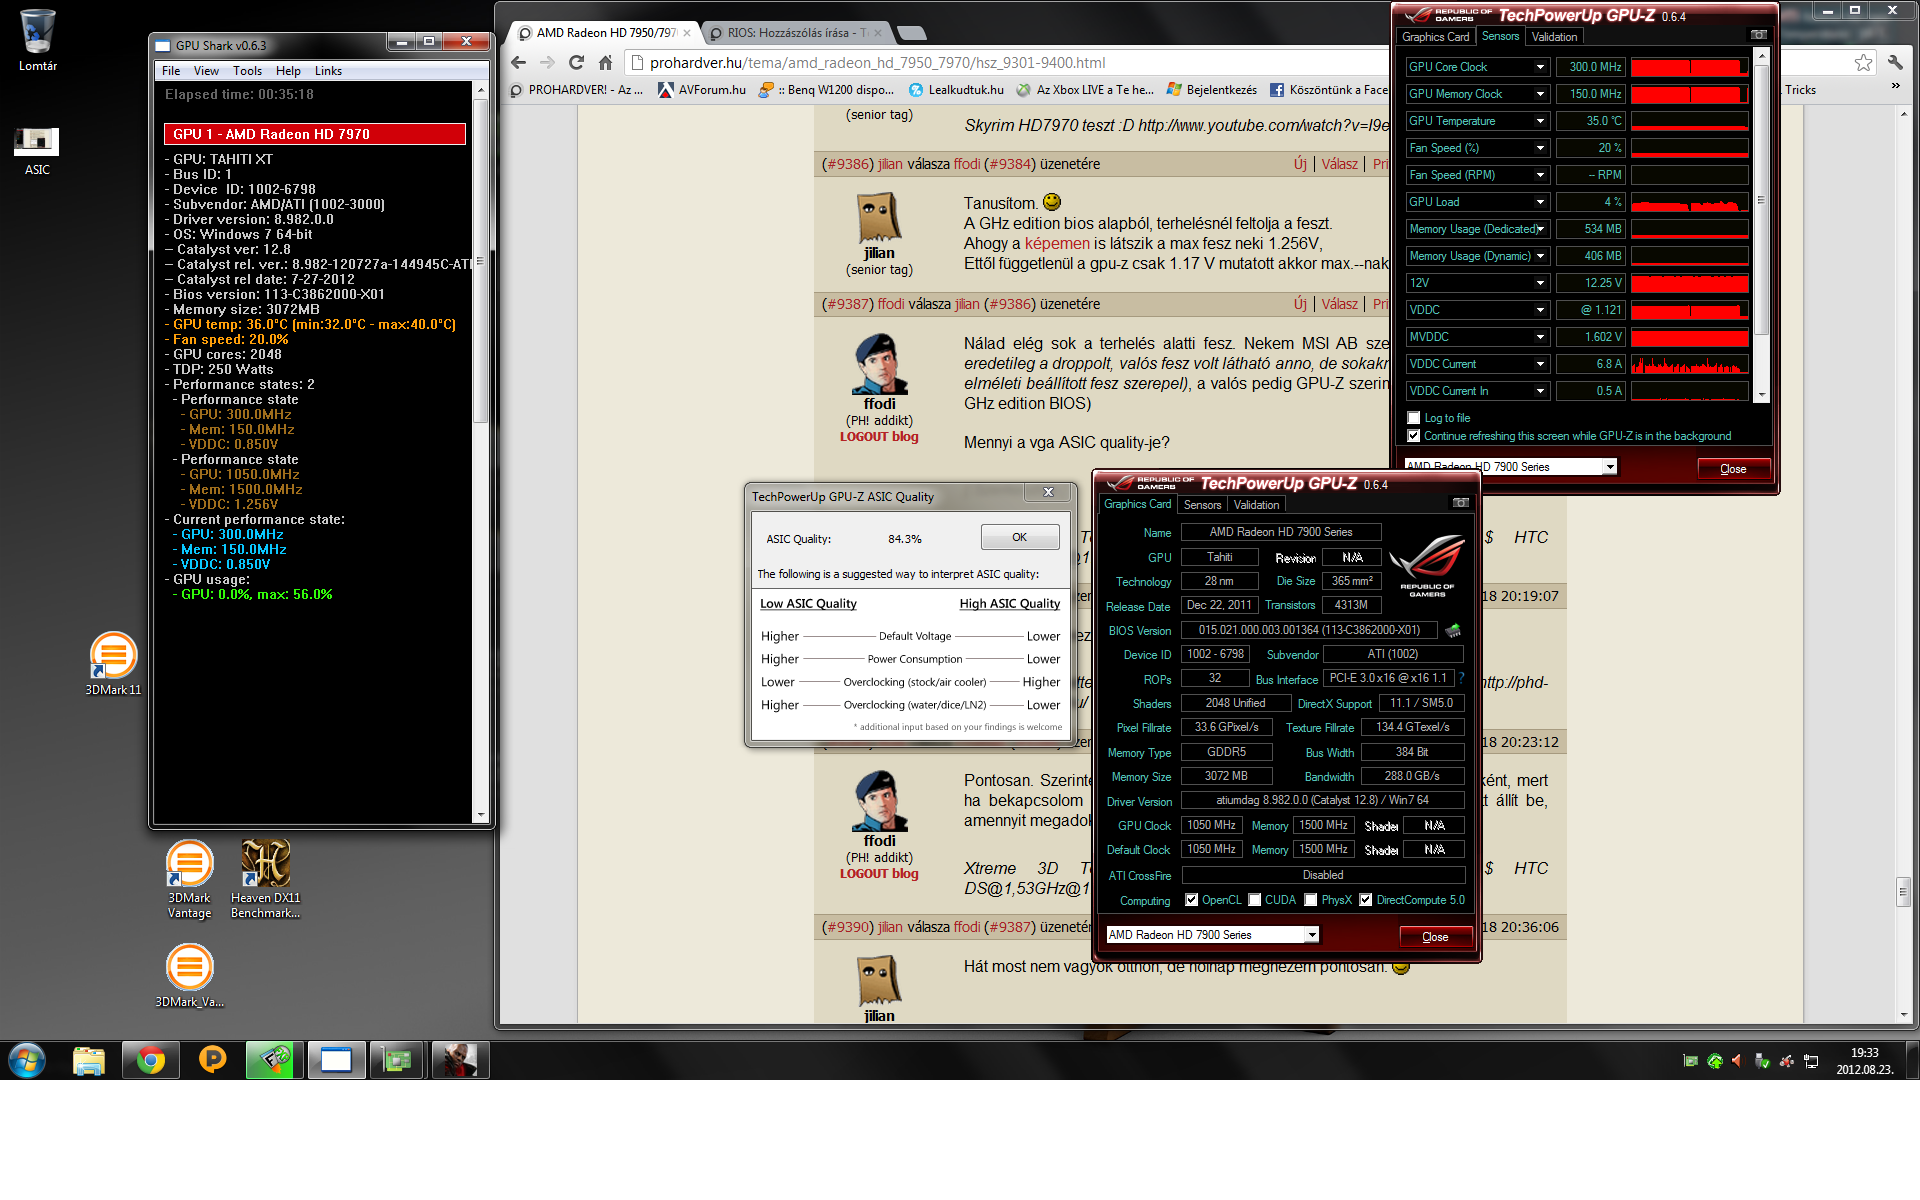Click the GPU Shark vertical scrollbar
This screenshot has width=1920, height=1200.
(x=480, y=450)
